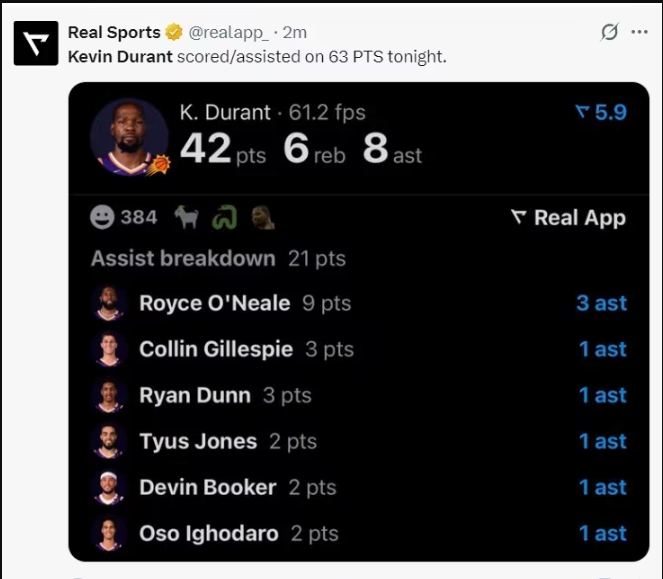Click the smiley reaction icon showing 384

[x=101, y=217]
